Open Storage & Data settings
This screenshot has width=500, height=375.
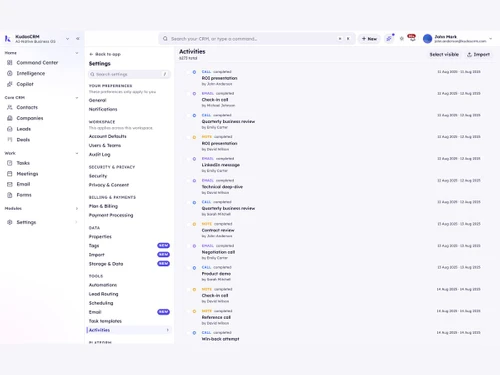coord(106,264)
